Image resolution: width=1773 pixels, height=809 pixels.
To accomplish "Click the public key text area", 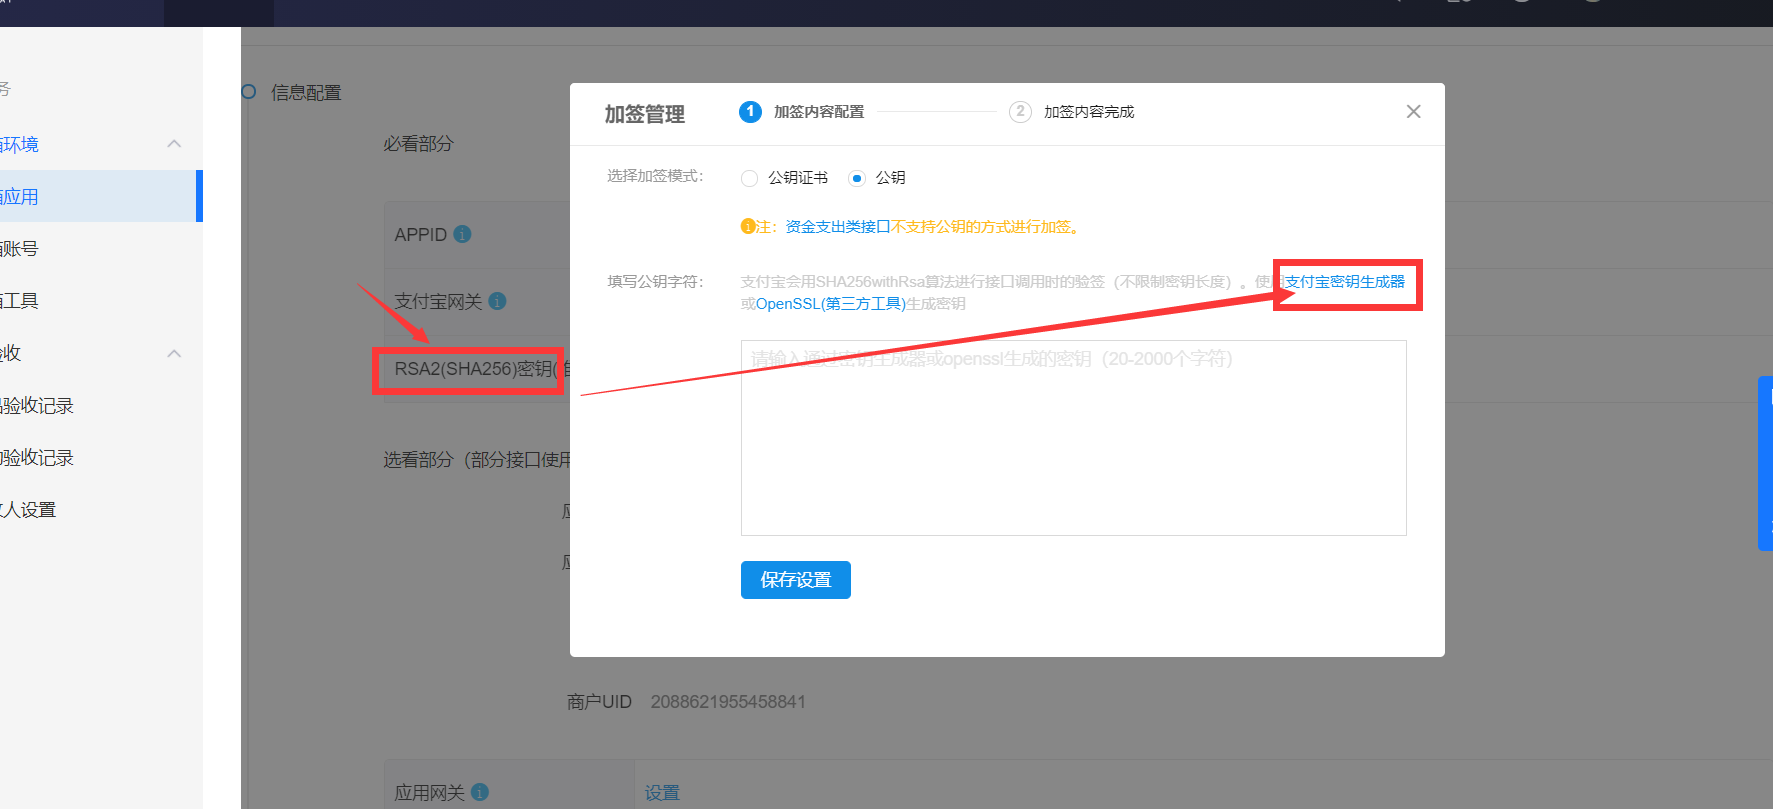I will click(1073, 438).
